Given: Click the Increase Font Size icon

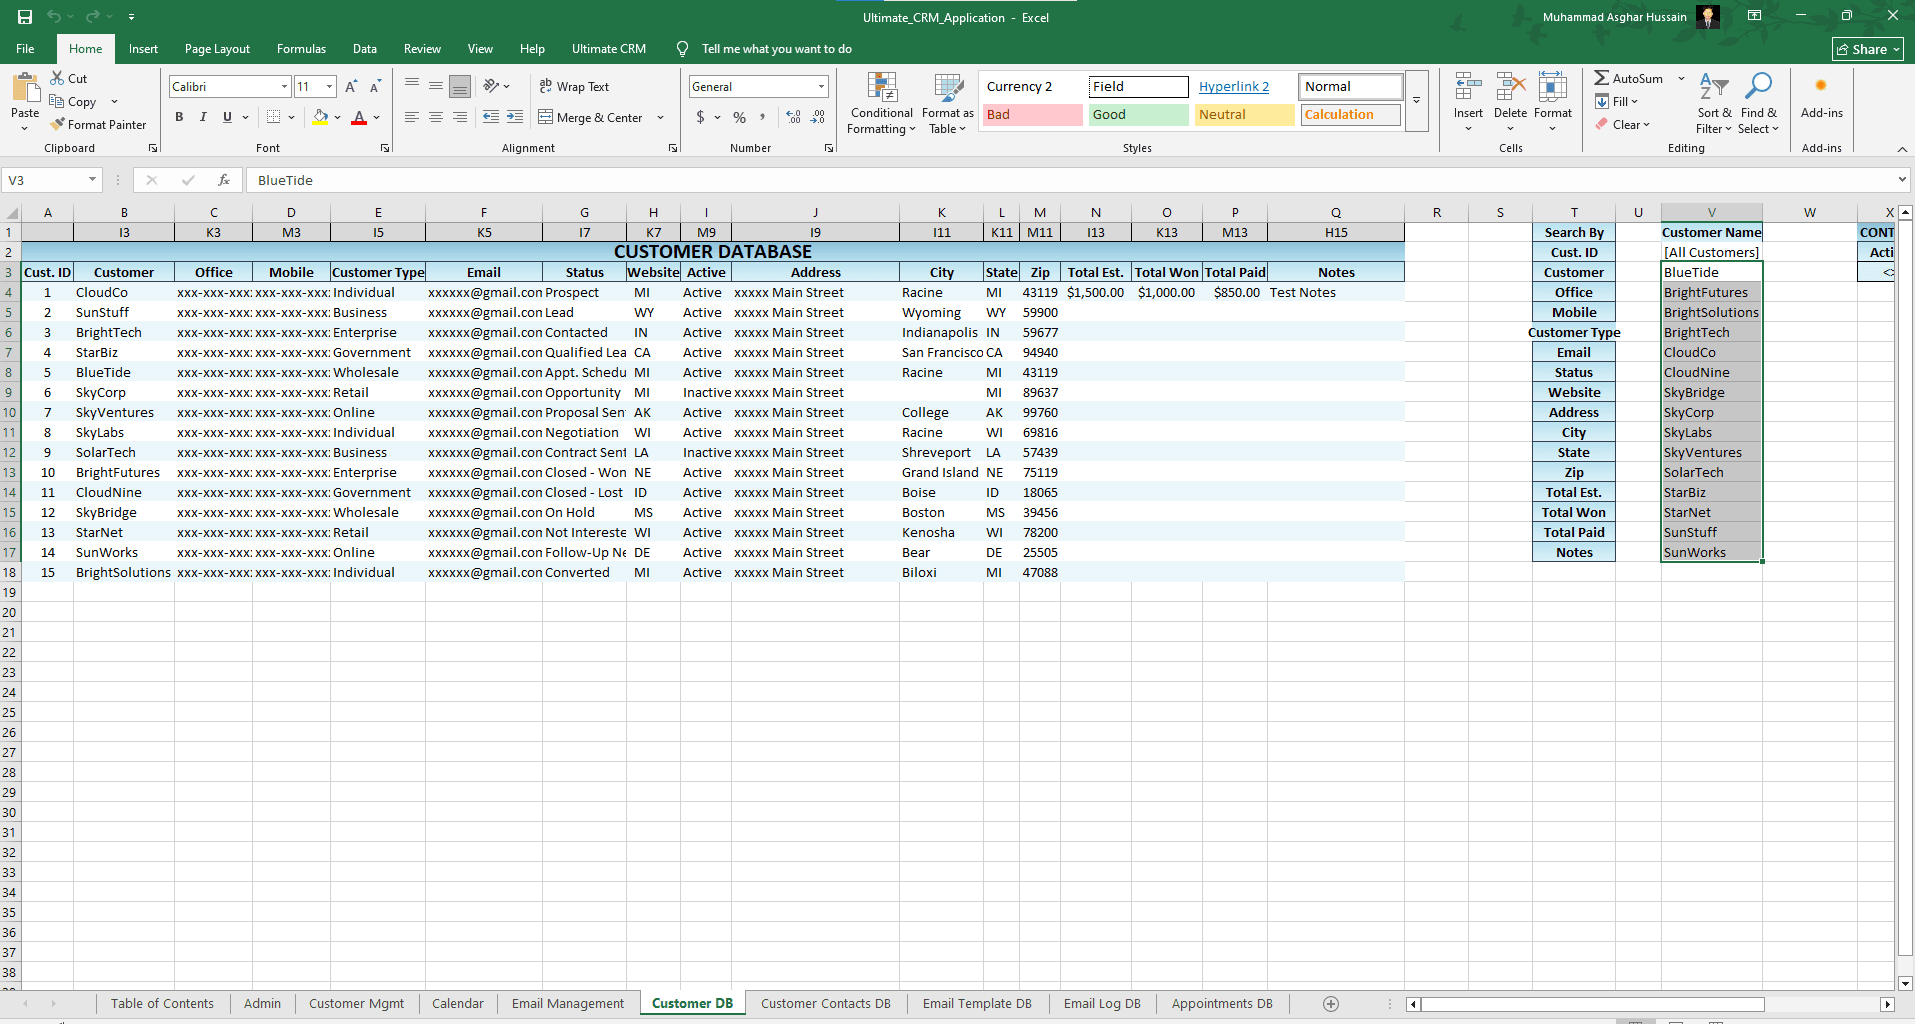Looking at the screenshot, I should pyautogui.click(x=351, y=87).
